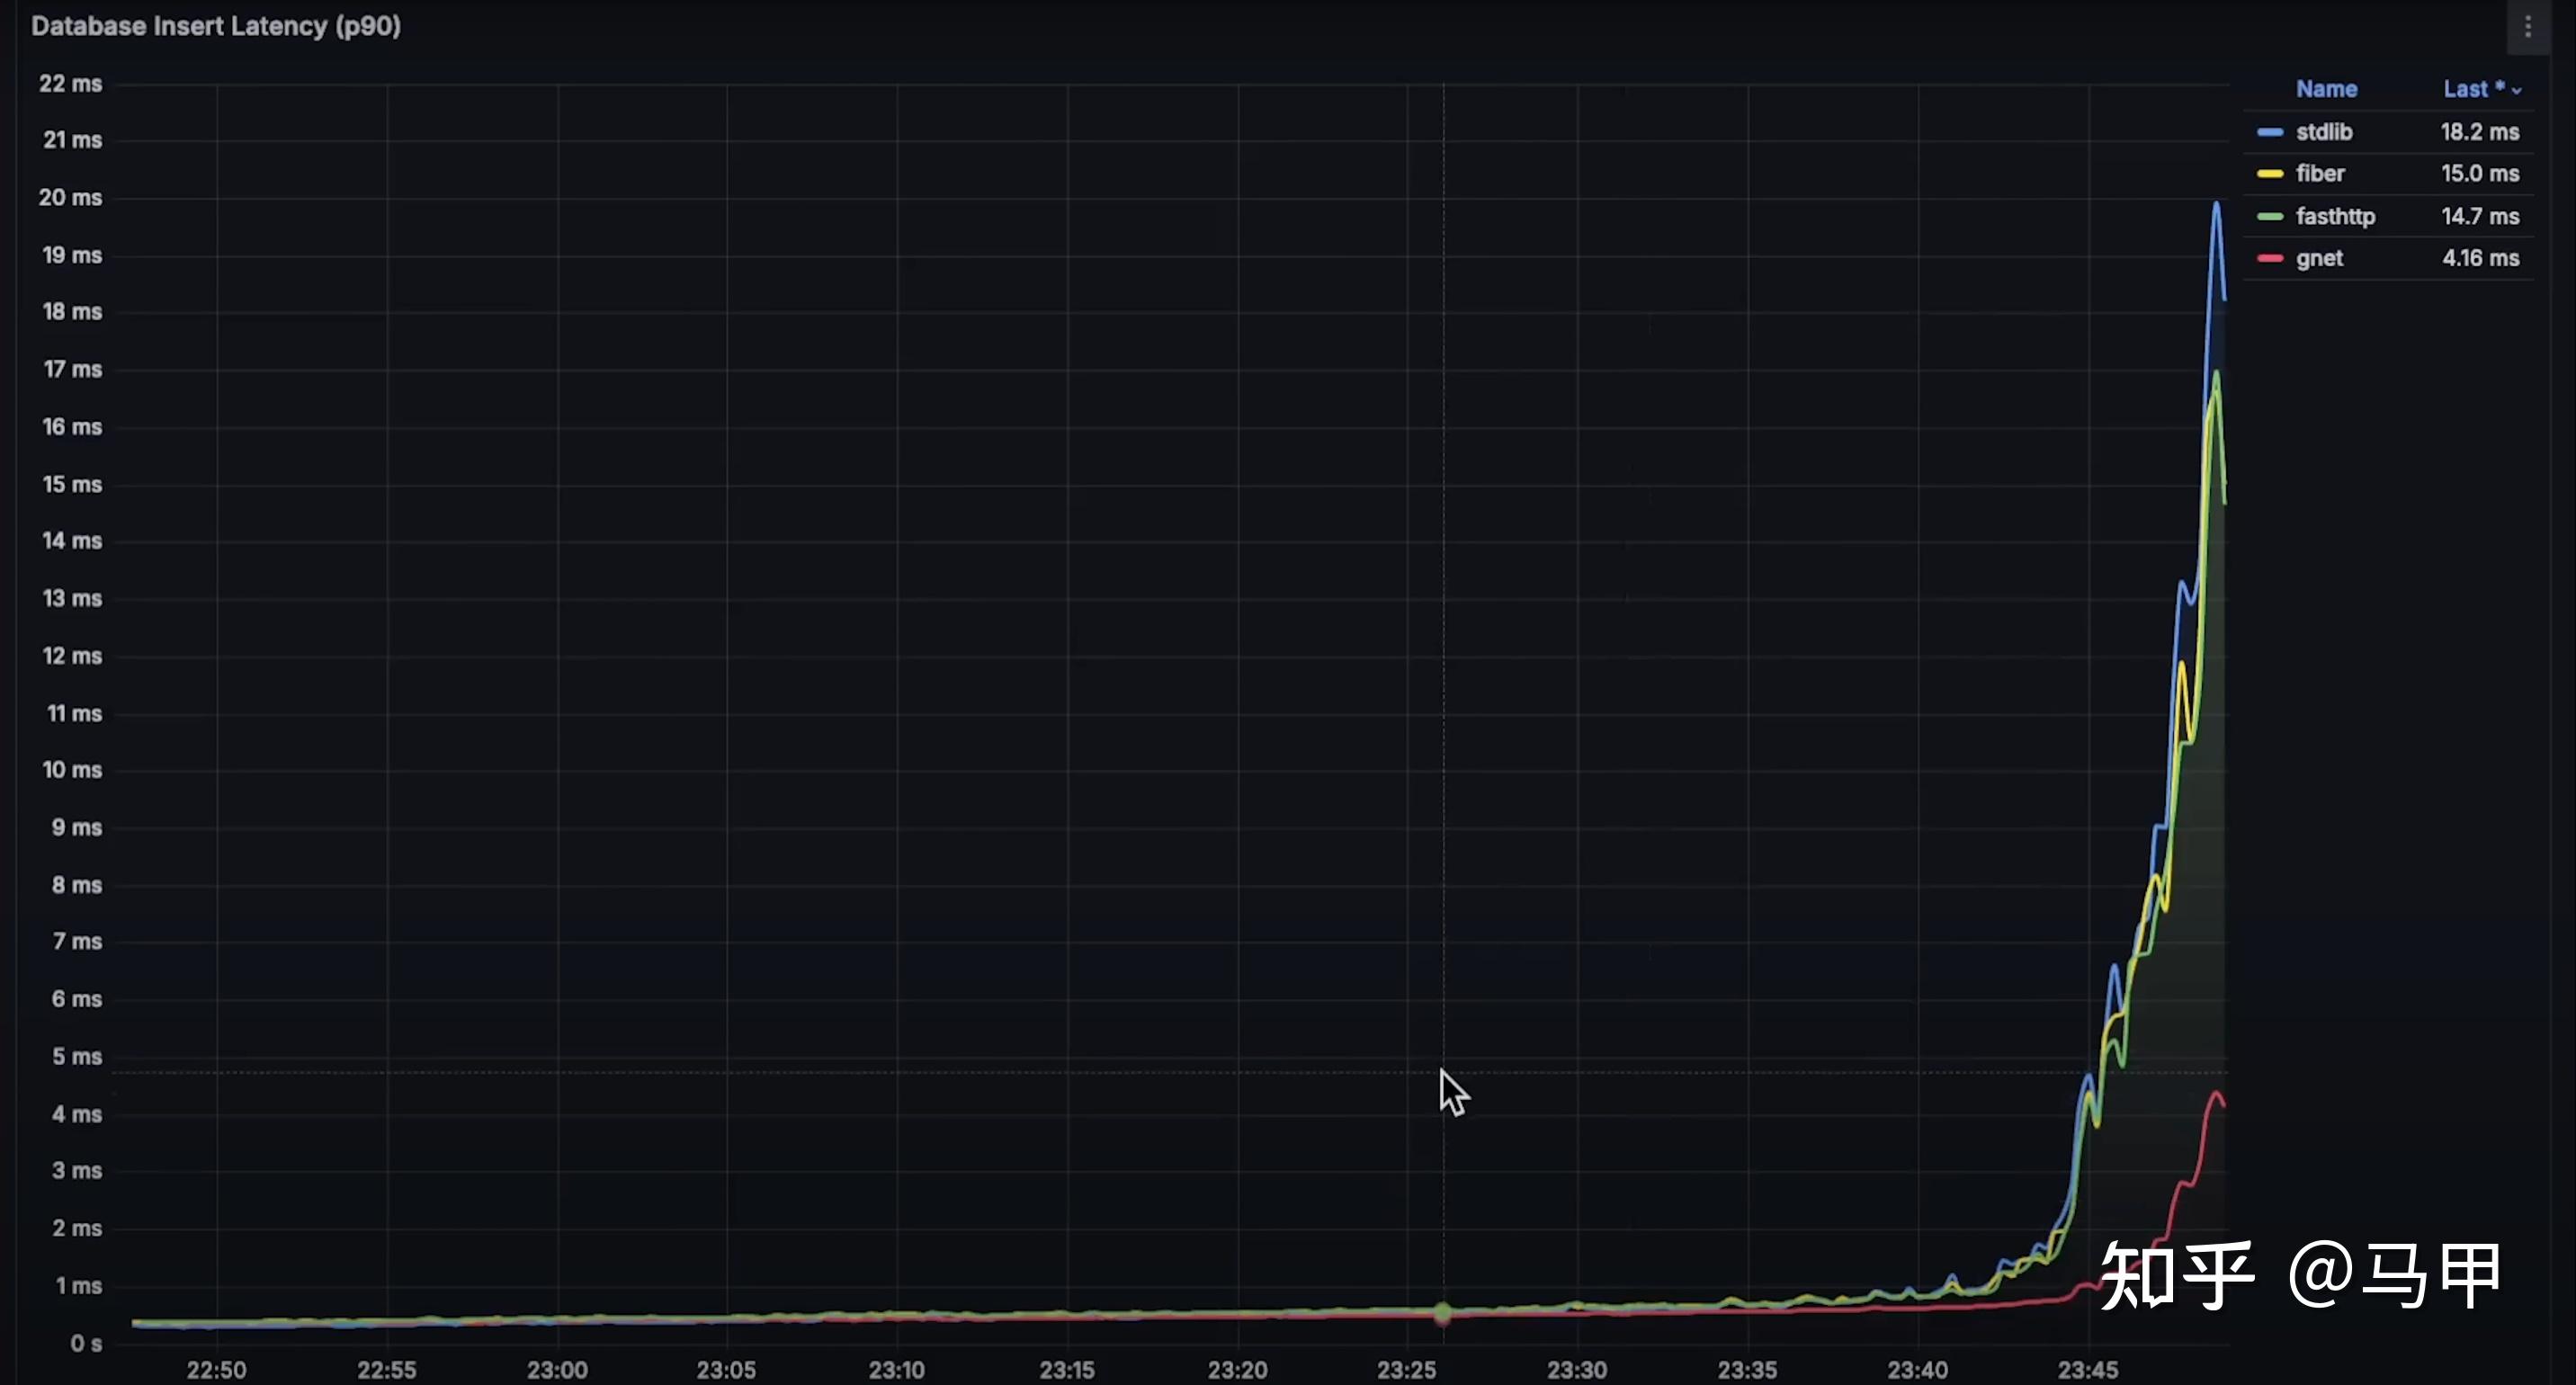Click the panel title Database Insert Latency
Image resolution: width=2576 pixels, height=1385 pixels.
(x=215, y=26)
